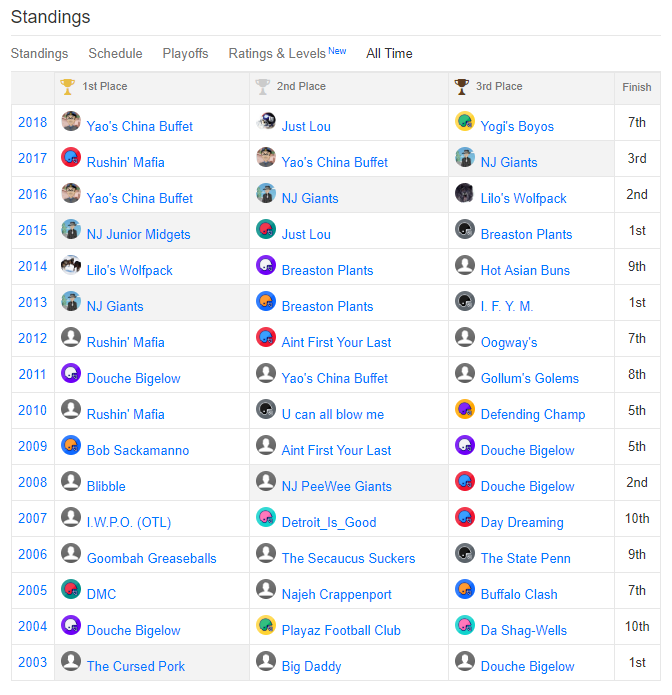Open the Oogway's team link
The width and height of the screenshot is (672, 695).
(509, 342)
